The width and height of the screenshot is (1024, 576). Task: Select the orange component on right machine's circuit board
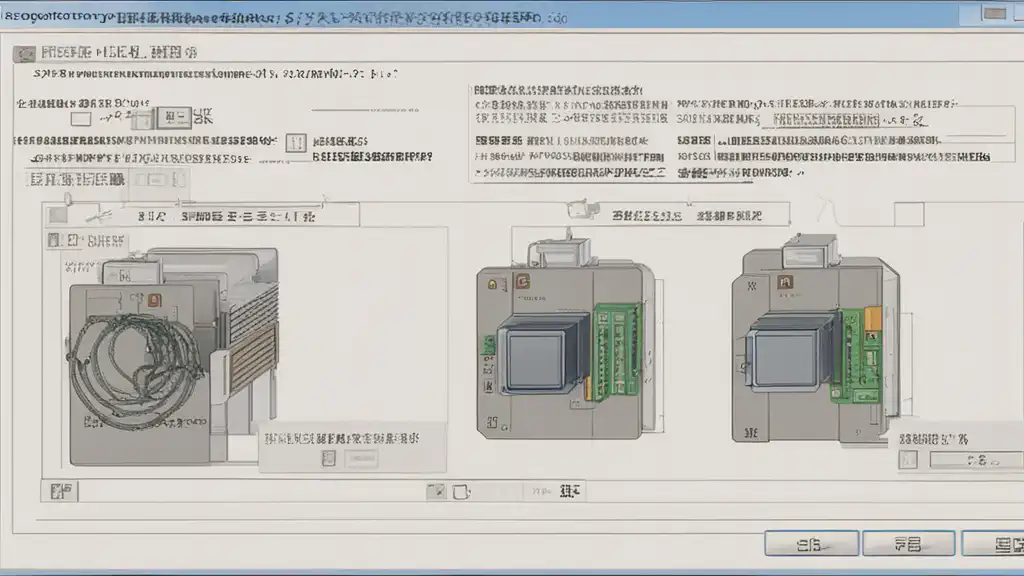pyautogui.click(x=872, y=320)
